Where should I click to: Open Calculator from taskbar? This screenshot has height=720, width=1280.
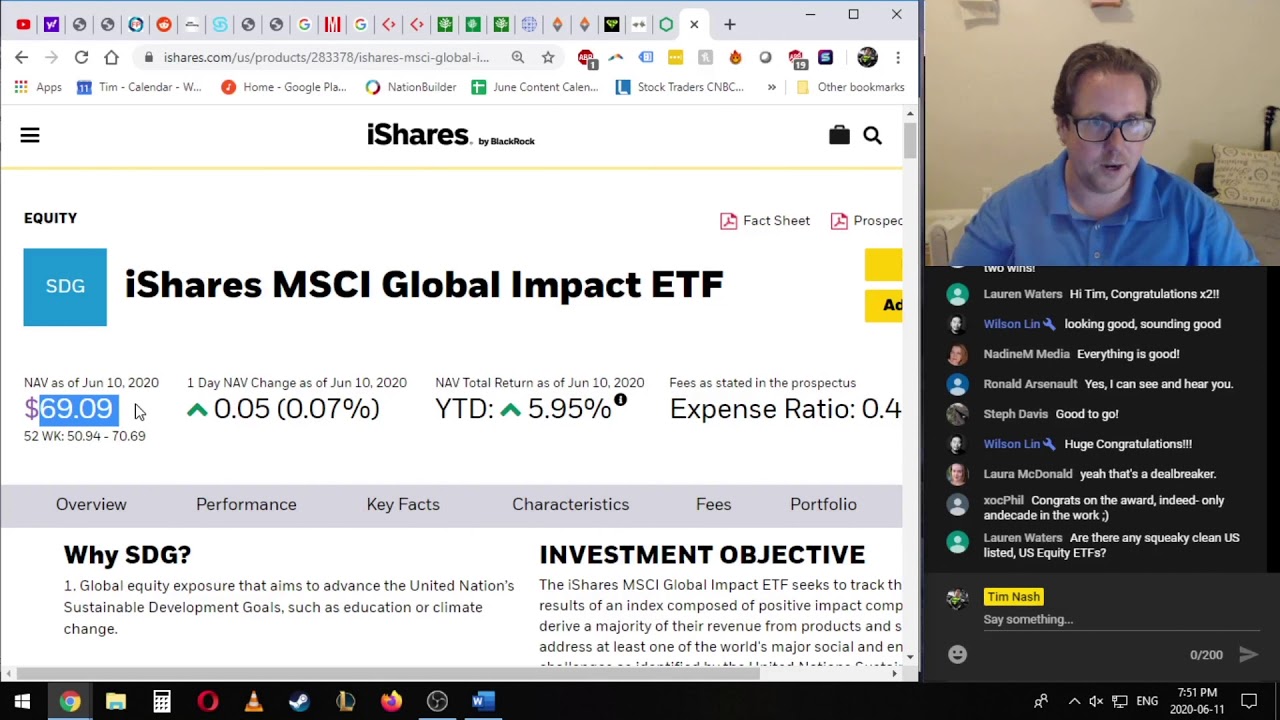[x=161, y=701]
